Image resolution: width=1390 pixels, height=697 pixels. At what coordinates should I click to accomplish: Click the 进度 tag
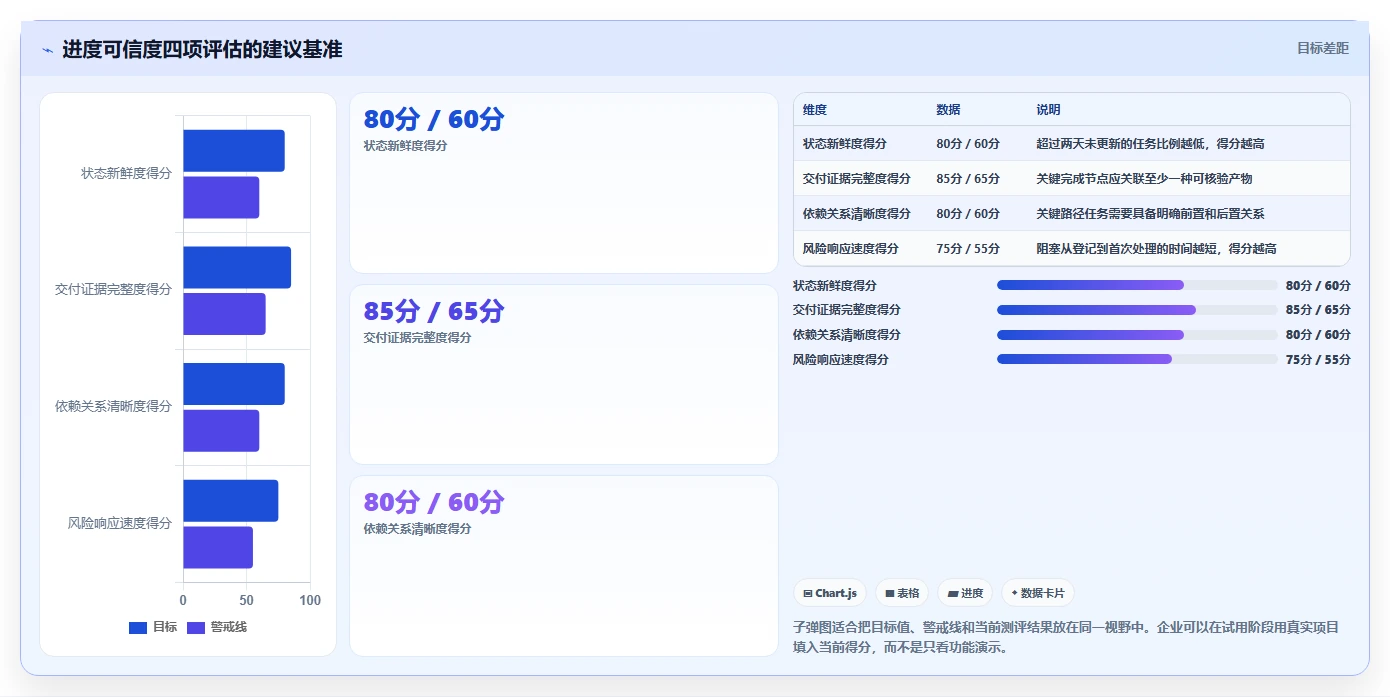click(x=965, y=593)
